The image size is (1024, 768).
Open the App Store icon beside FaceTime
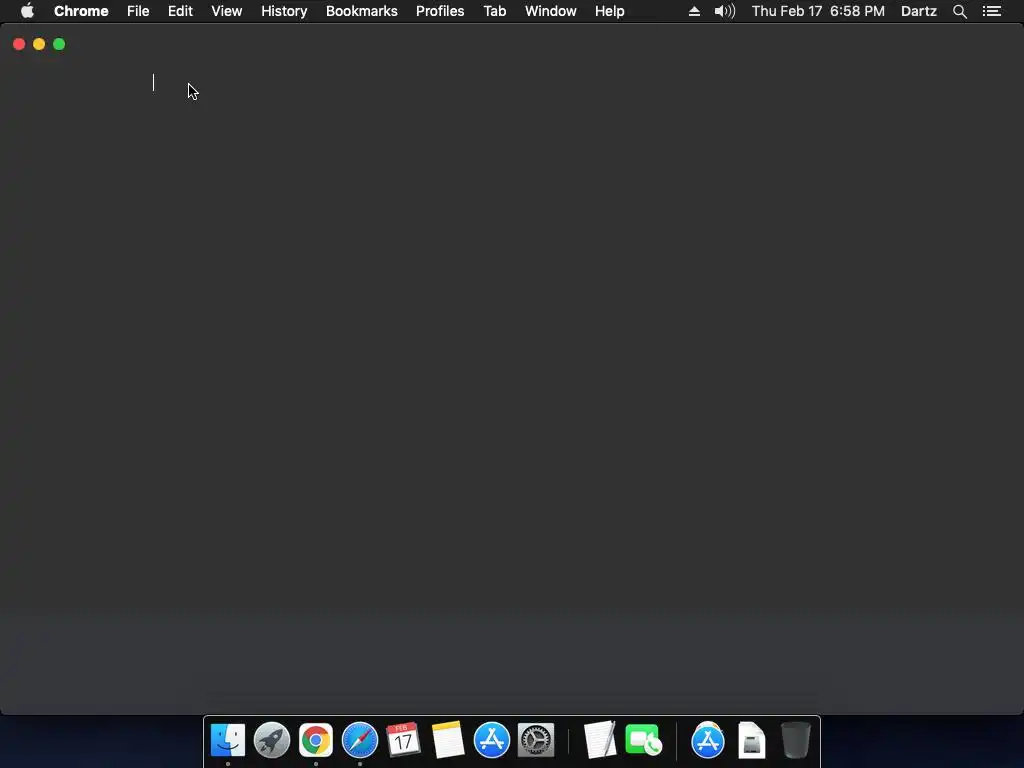(x=708, y=740)
